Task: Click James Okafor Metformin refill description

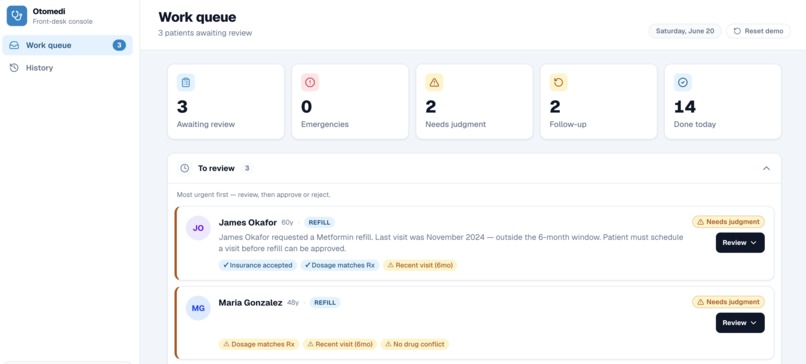Action: pos(451,243)
